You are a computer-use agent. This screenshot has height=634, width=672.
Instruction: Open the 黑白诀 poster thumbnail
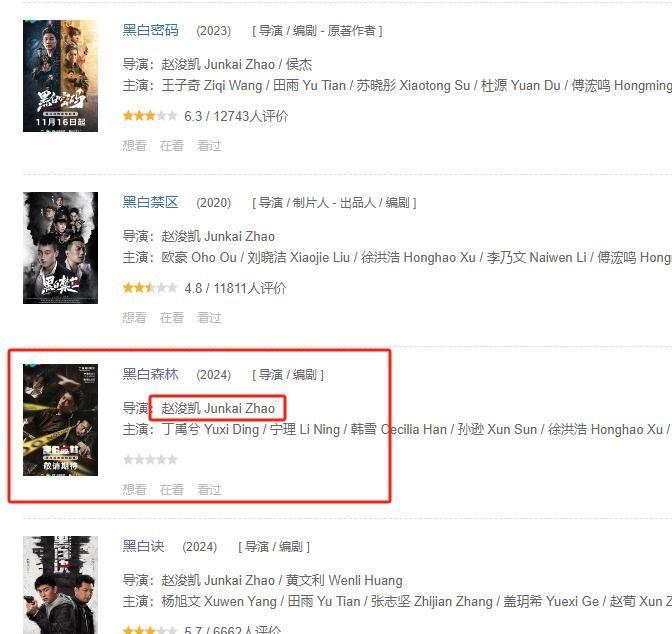60,585
